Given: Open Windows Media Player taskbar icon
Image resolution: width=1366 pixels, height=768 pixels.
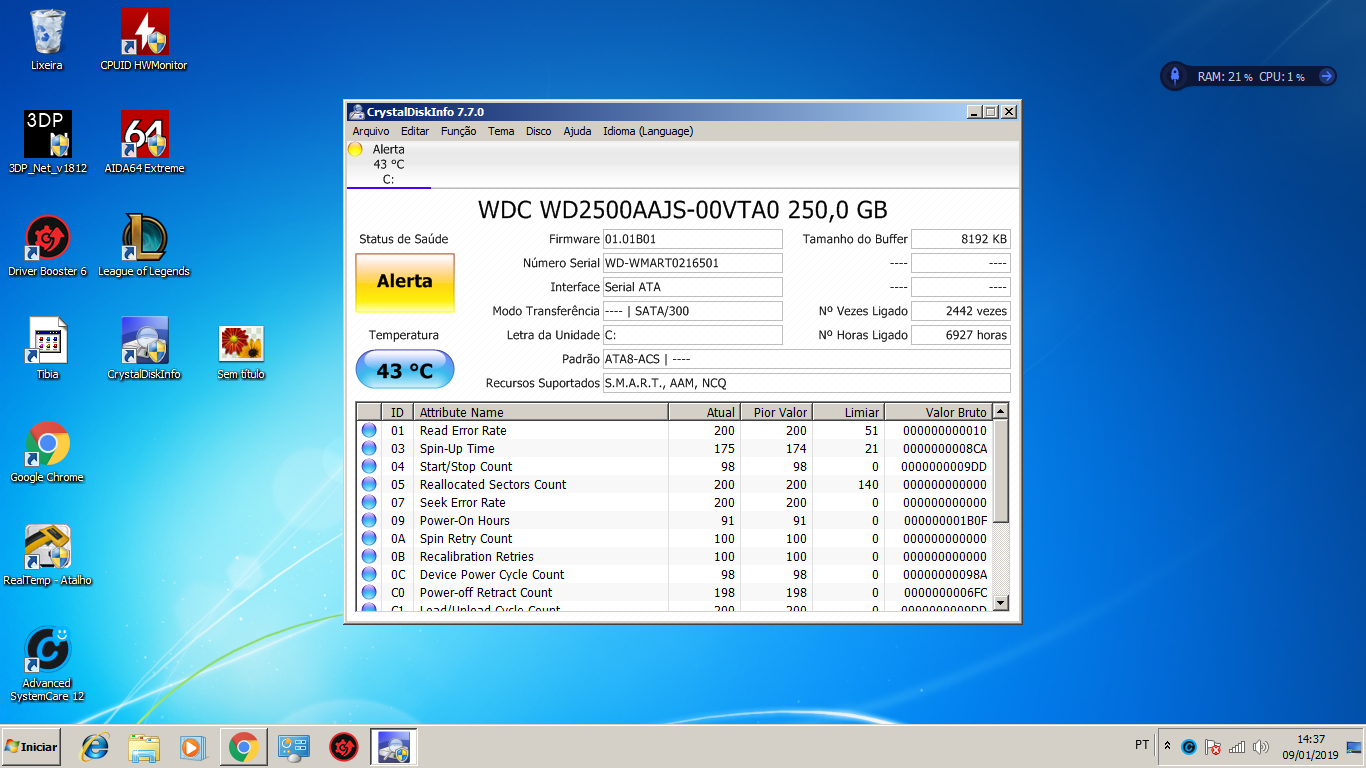Looking at the screenshot, I should click(x=192, y=746).
